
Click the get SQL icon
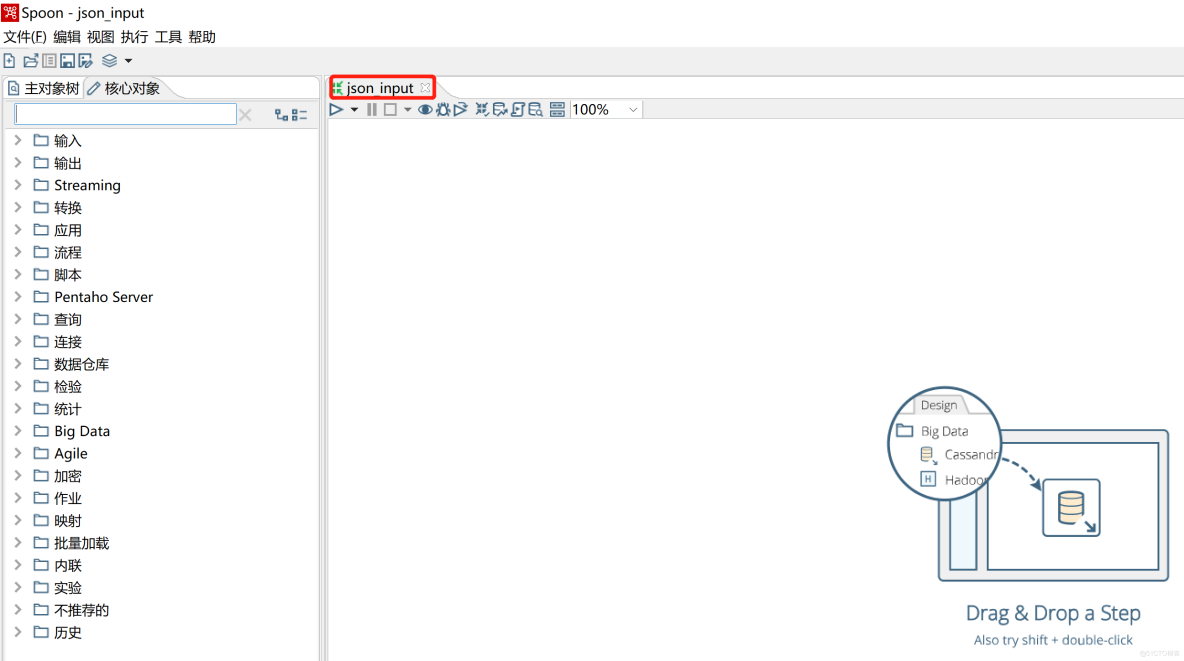(x=518, y=110)
